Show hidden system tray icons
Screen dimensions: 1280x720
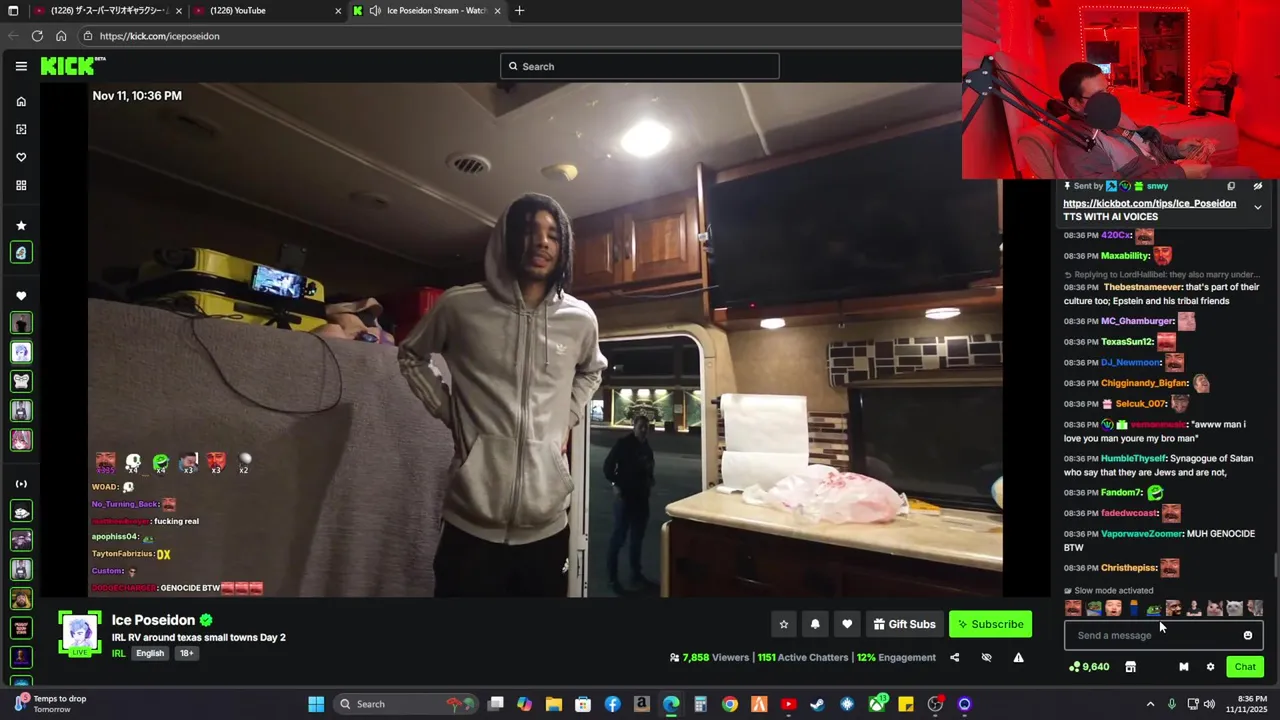click(x=1150, y=704)
